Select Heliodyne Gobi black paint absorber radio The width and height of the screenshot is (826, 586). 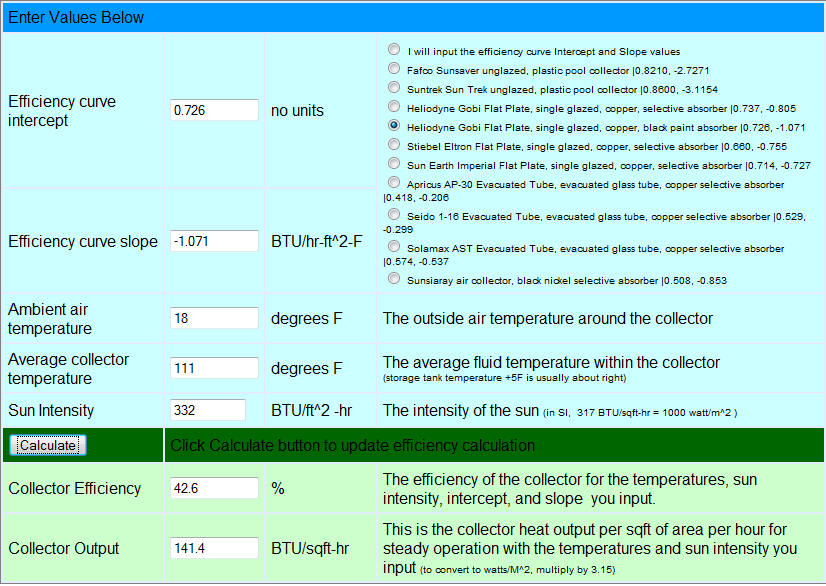(x=394, y=125)
